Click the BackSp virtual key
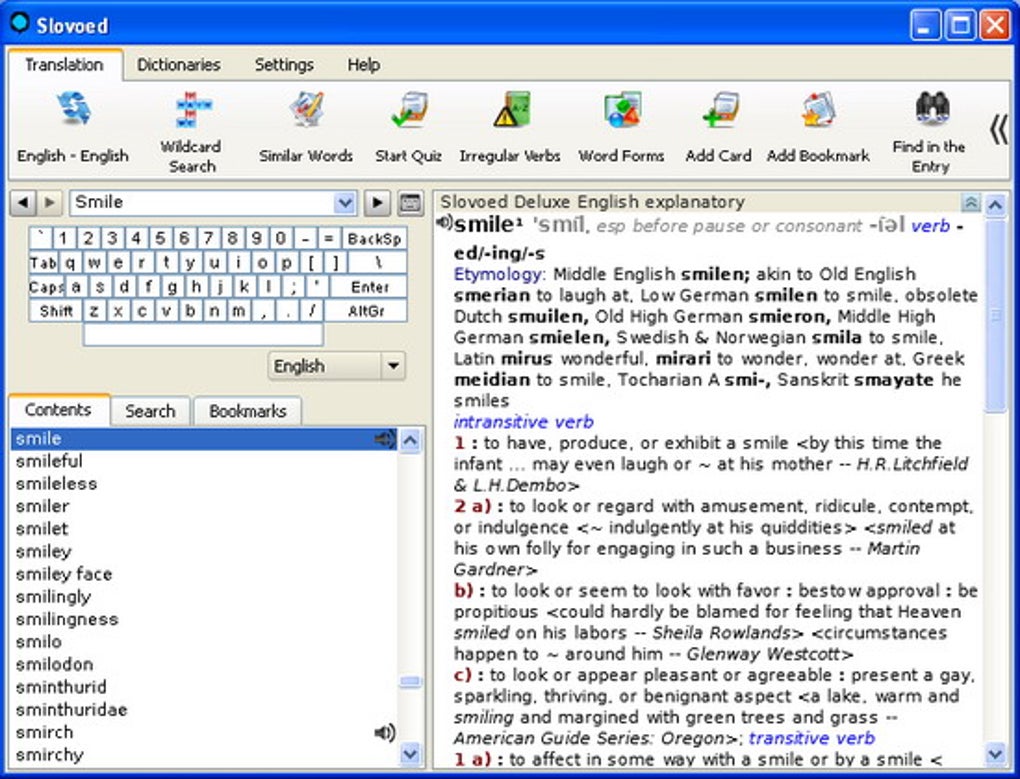 pos(374,239)
